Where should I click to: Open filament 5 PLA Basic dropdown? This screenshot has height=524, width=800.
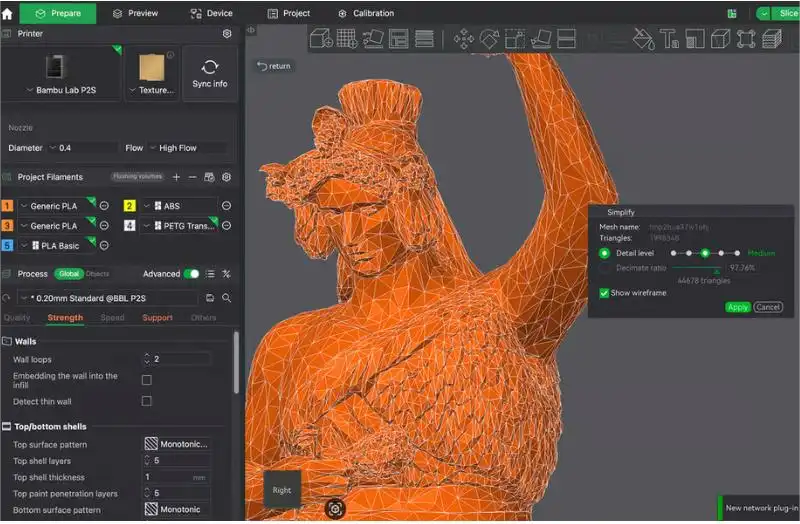(55, 245)
